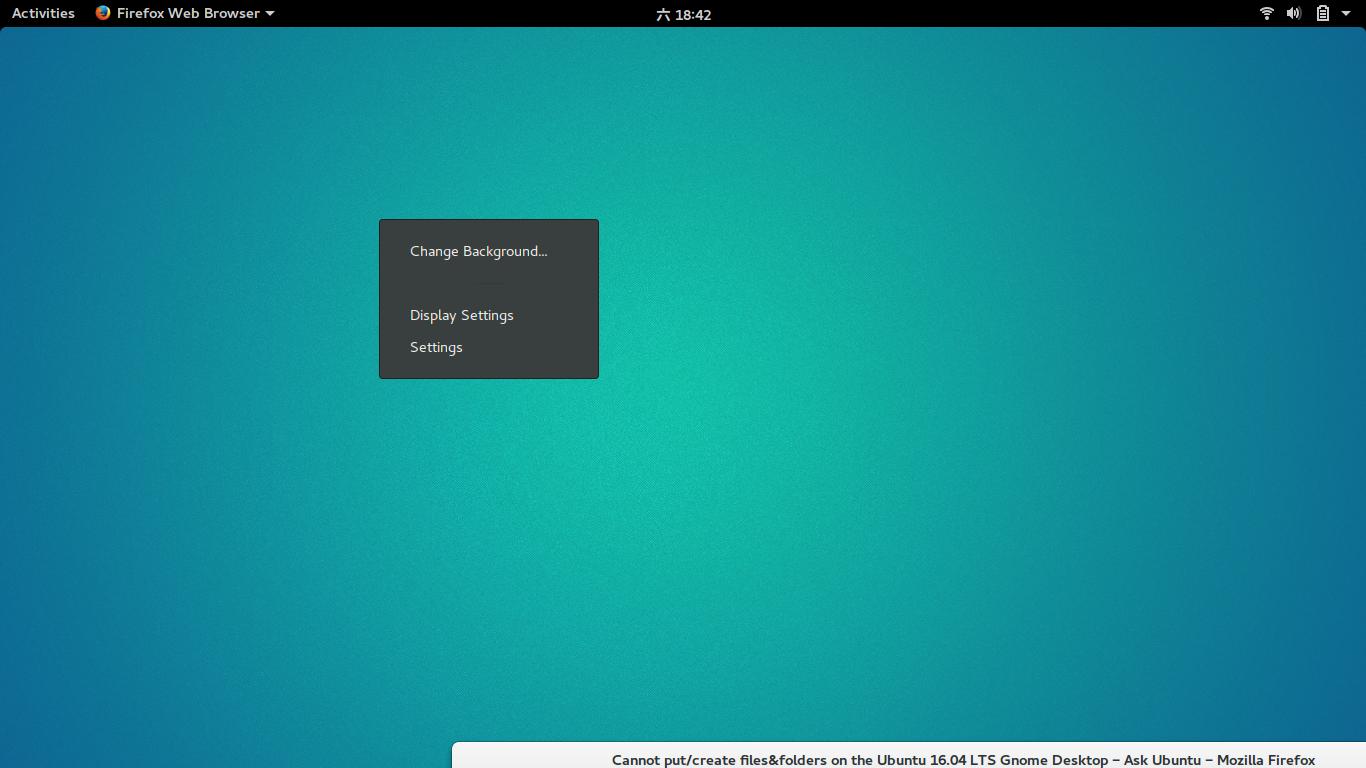
Task: Click the speaker volume icon
Action: [x=1293, y=13]
